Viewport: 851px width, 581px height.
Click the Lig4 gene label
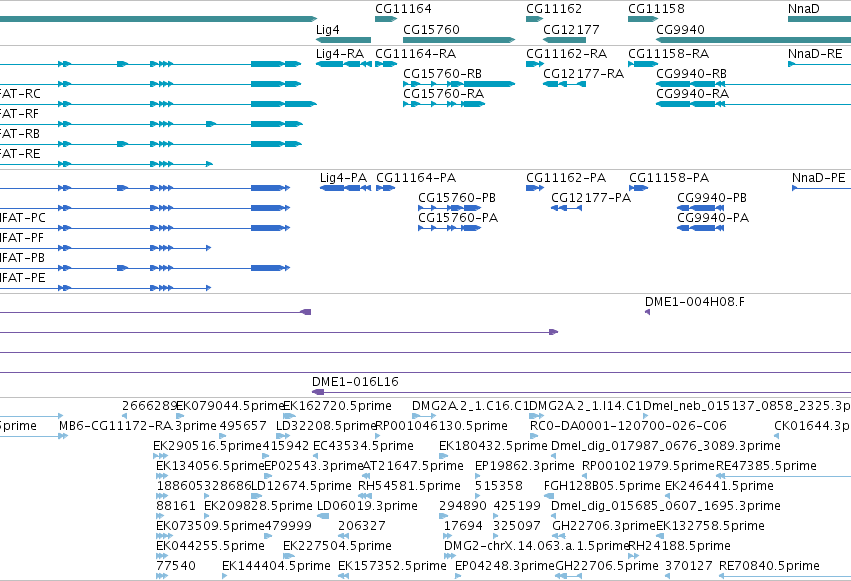click(328, 30)
